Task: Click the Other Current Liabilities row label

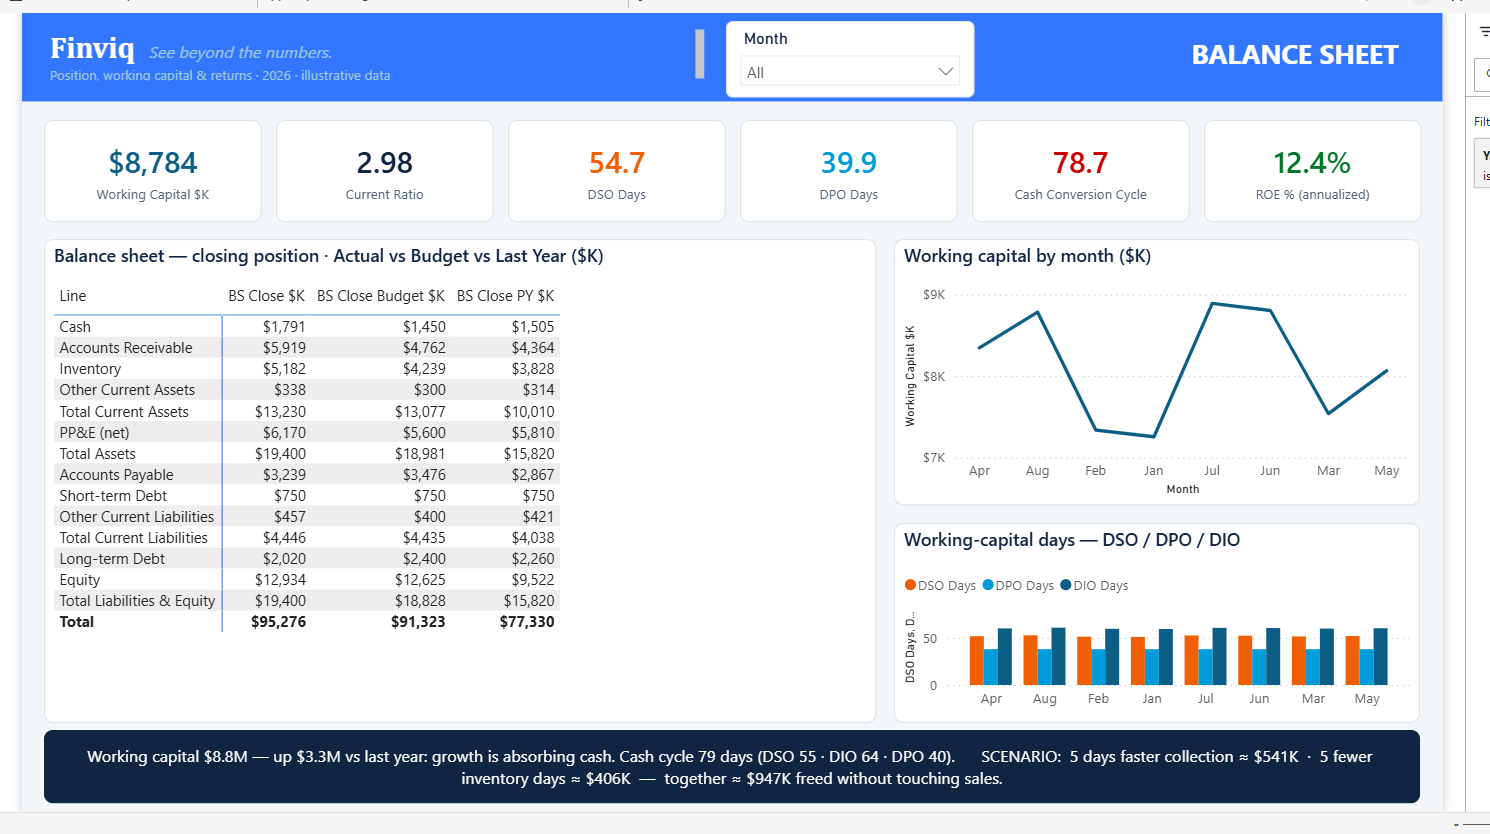Action: tap(137, 517)
